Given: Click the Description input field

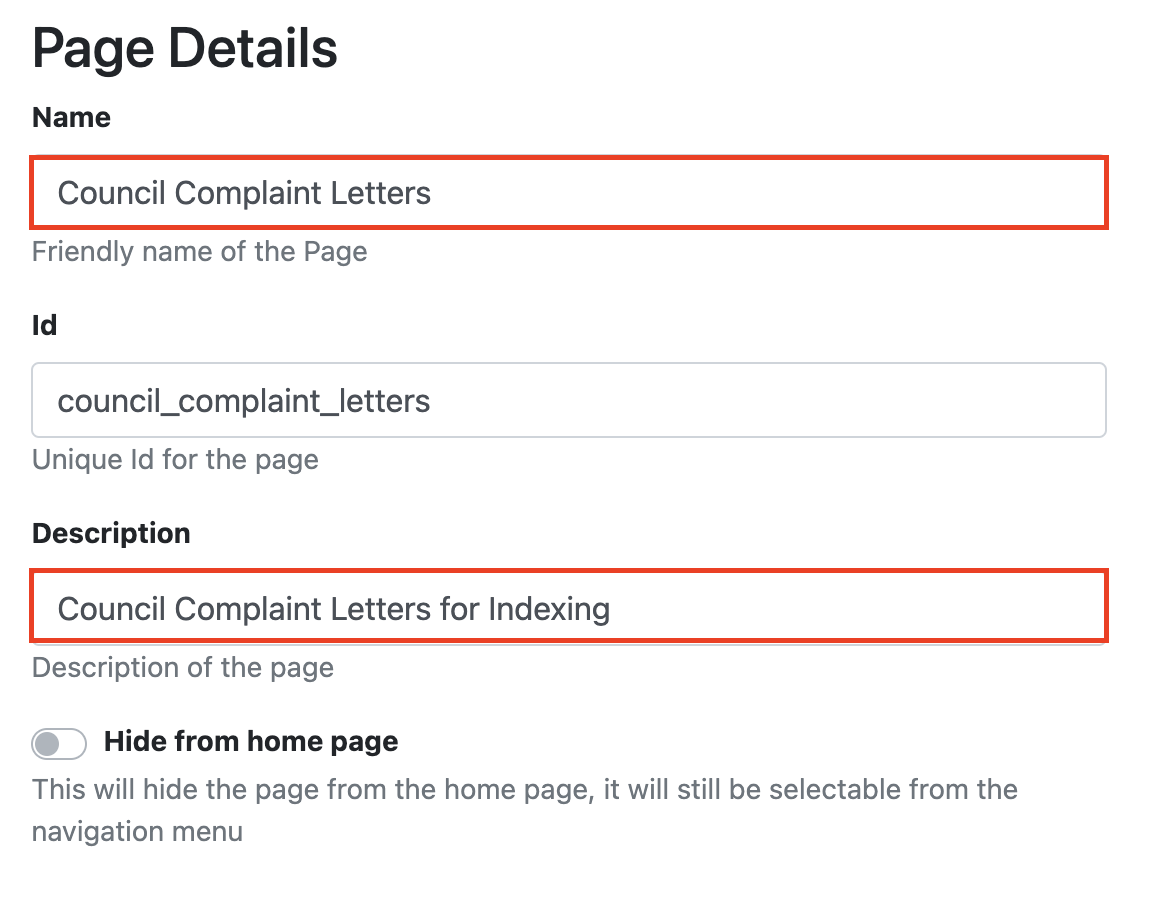Looking at the screenshot, I should (x=568, y=608).
